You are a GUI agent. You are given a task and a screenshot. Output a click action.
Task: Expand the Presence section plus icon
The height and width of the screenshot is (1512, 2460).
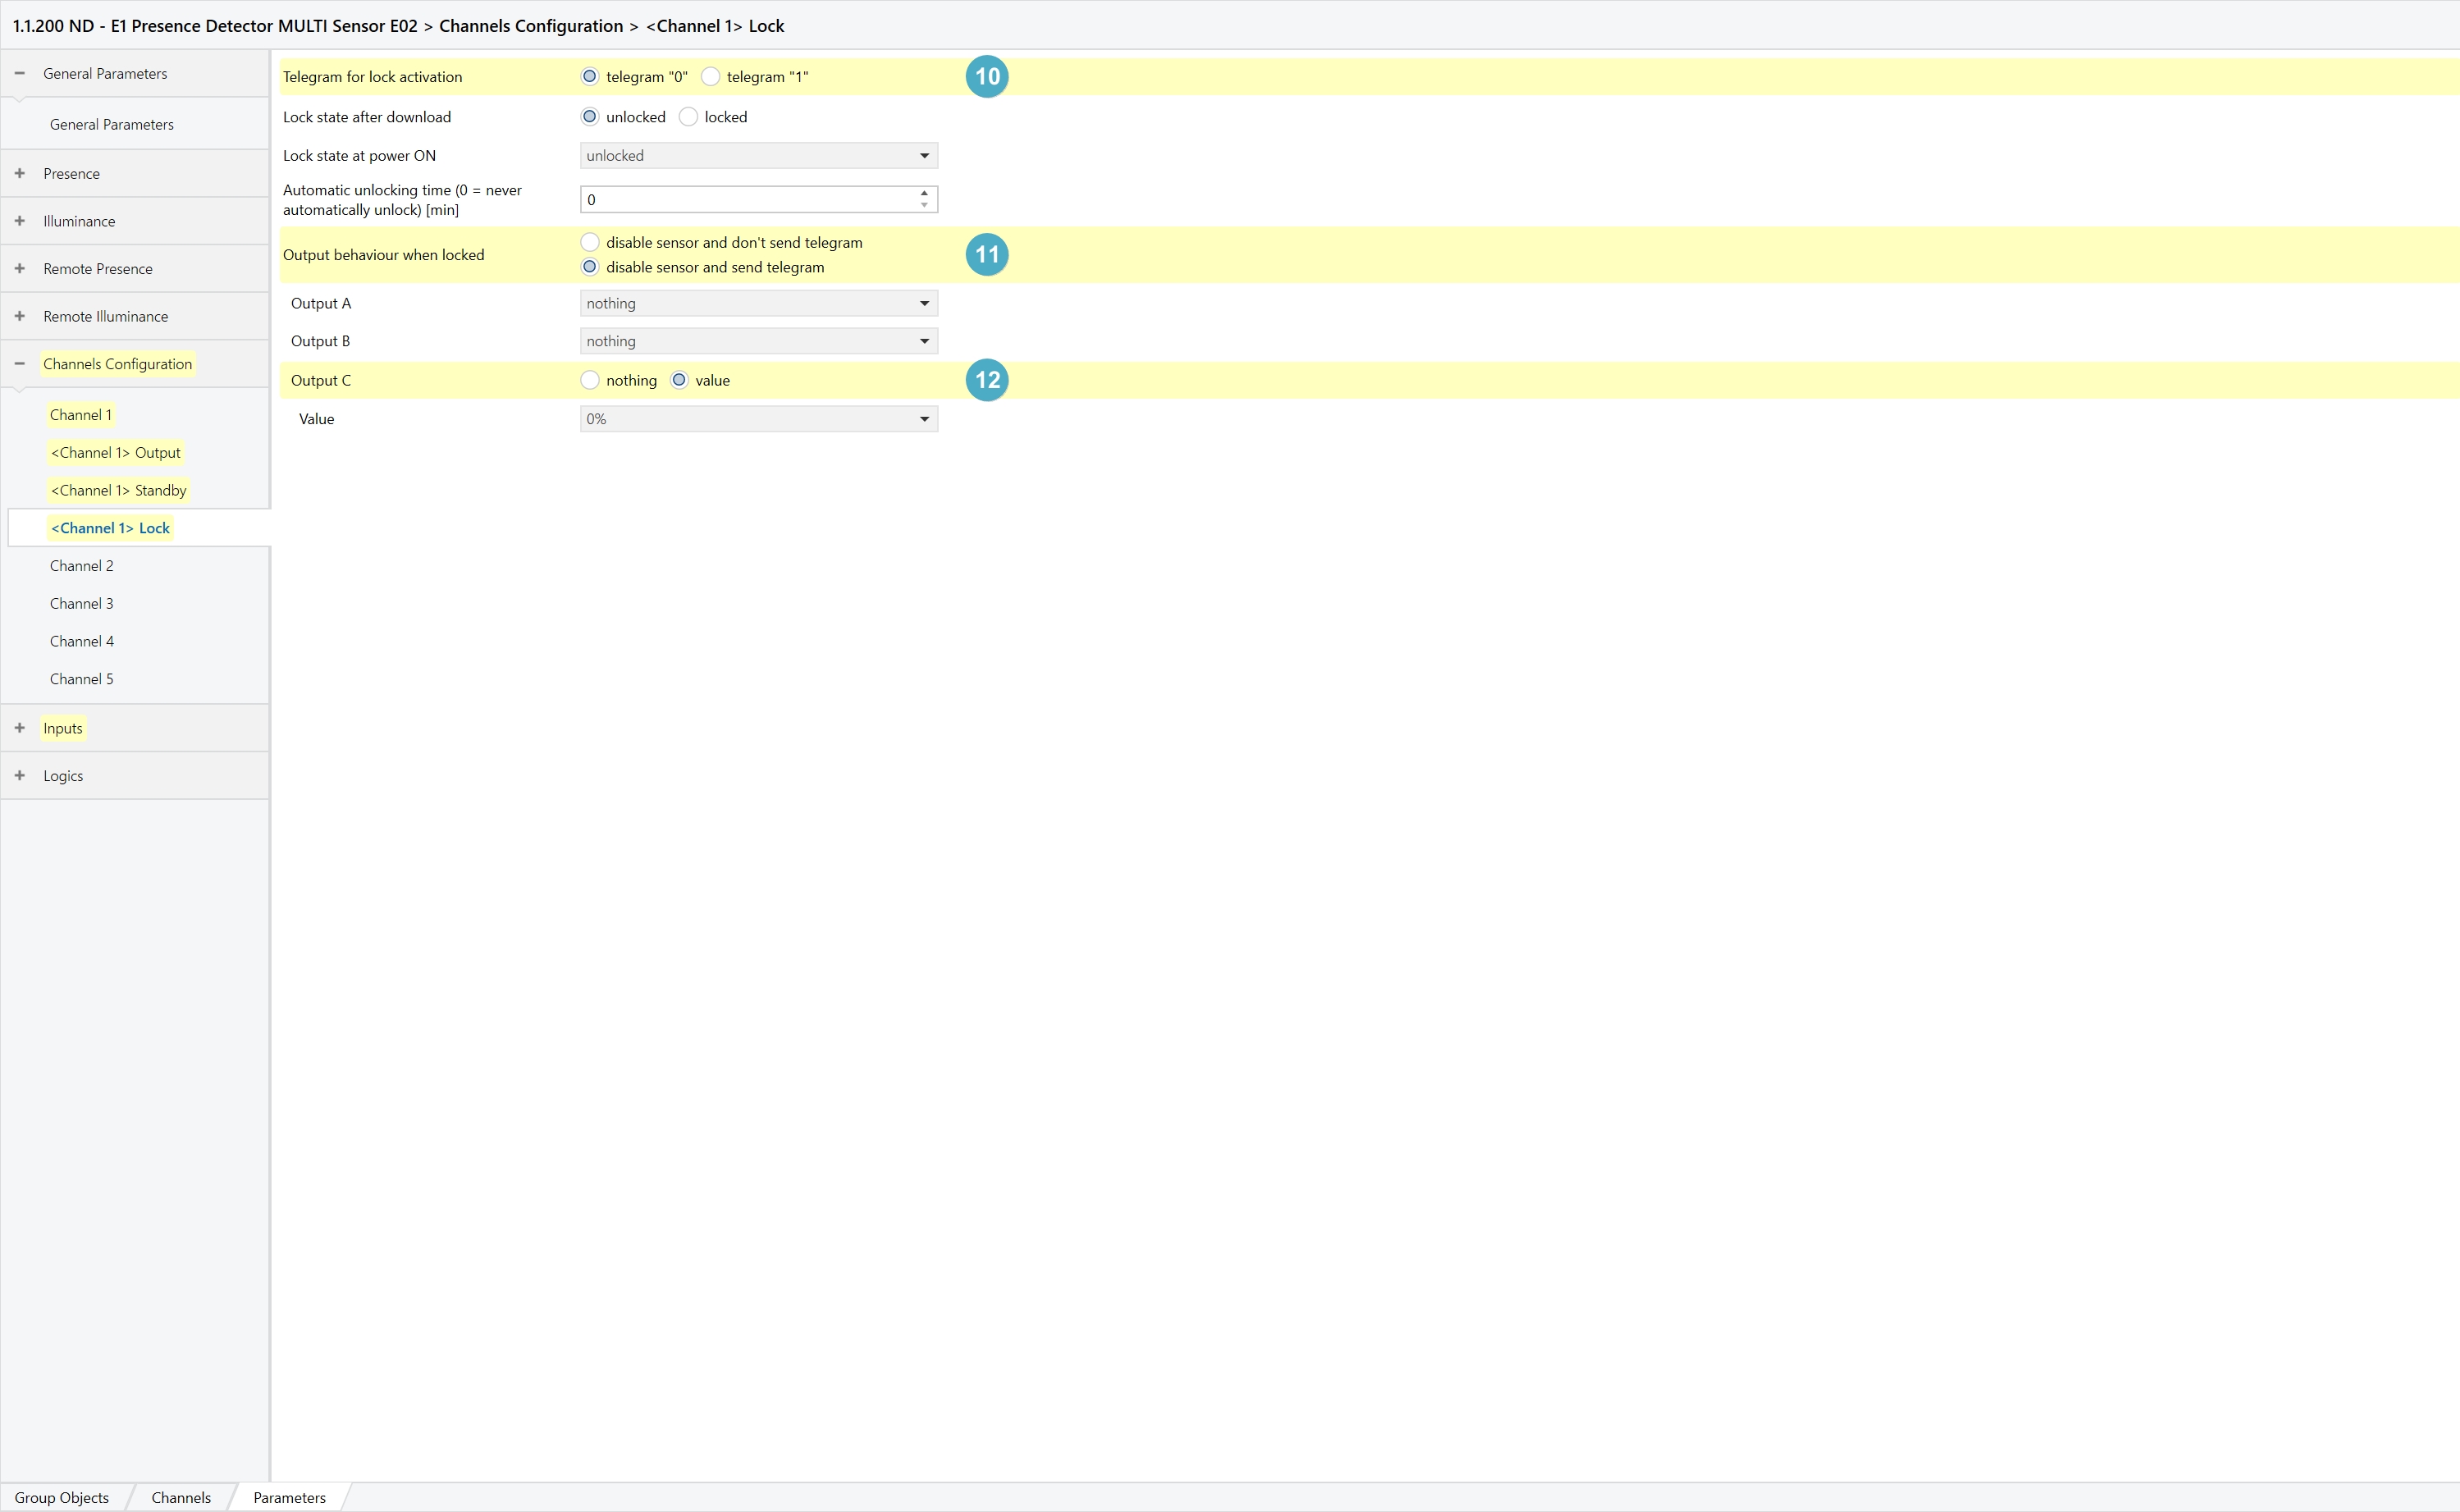(20, 173)
